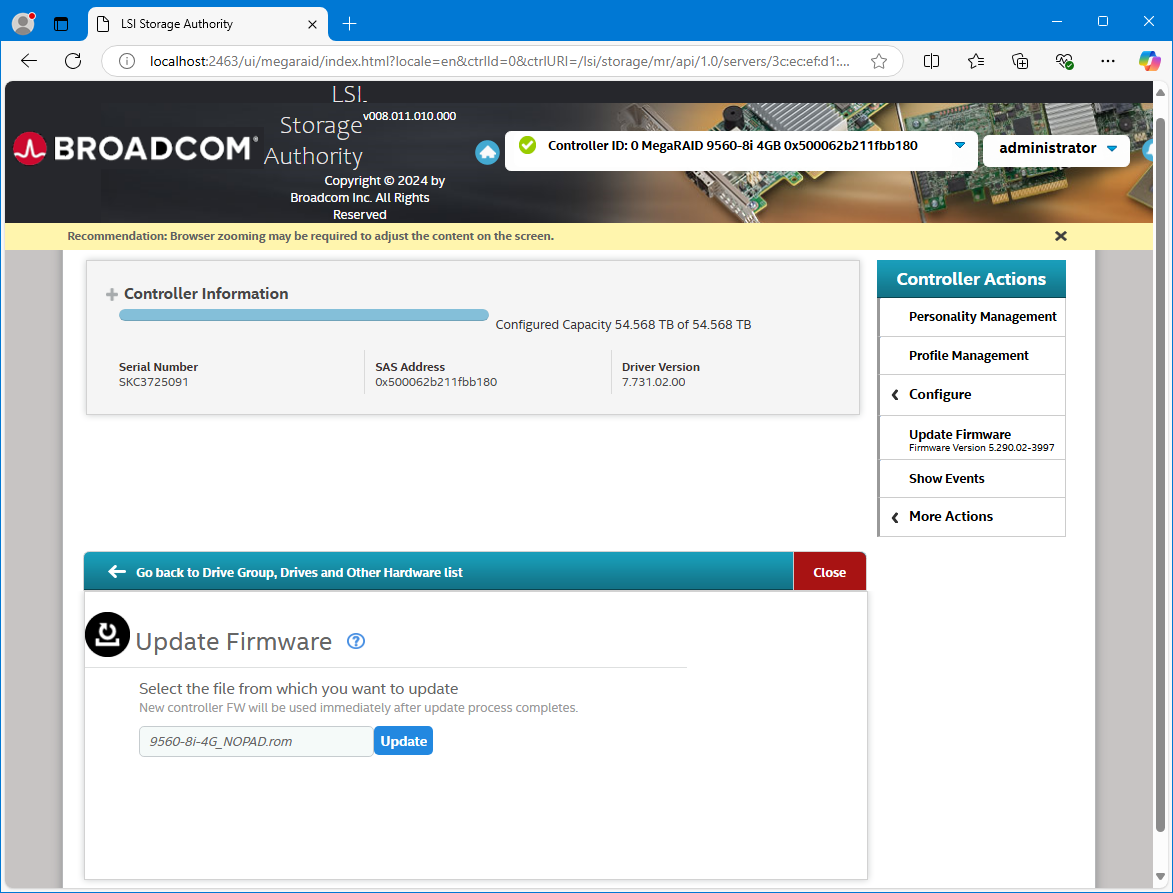Dismiss the browser zooming recommendation banner

[x=1060, y=236]
